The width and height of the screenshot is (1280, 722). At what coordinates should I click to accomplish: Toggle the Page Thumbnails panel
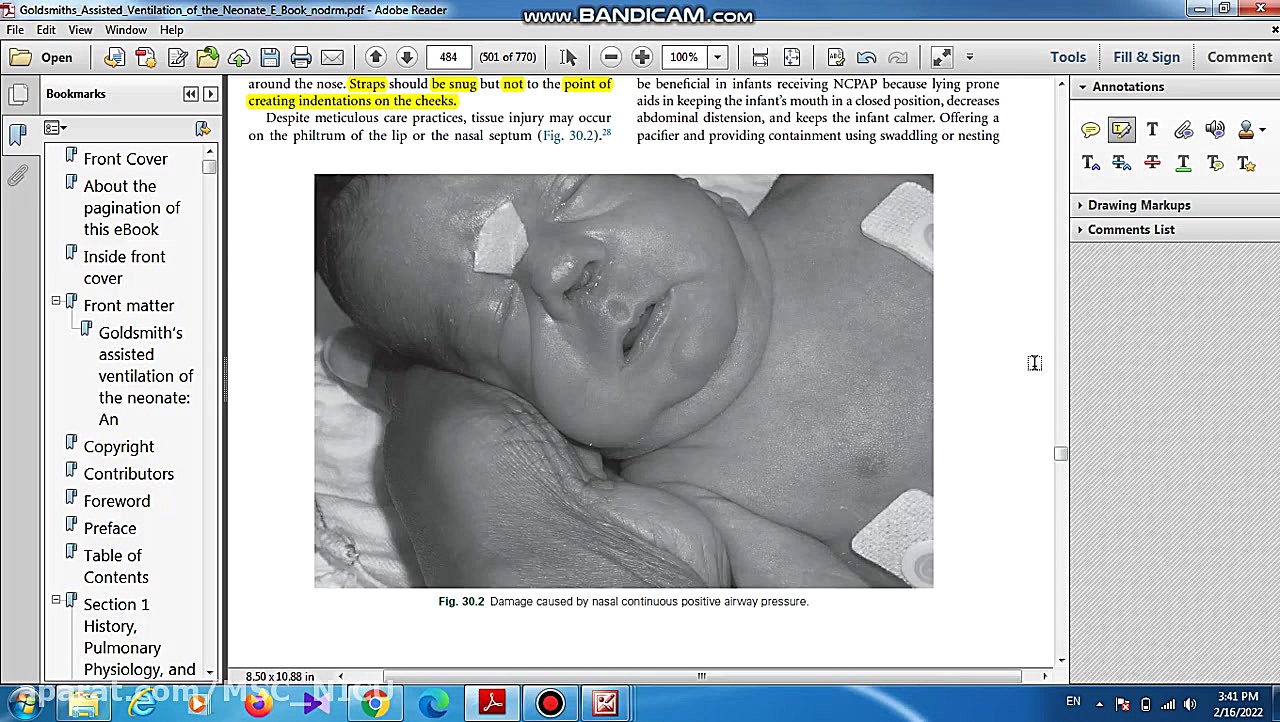tap(17, 95)
